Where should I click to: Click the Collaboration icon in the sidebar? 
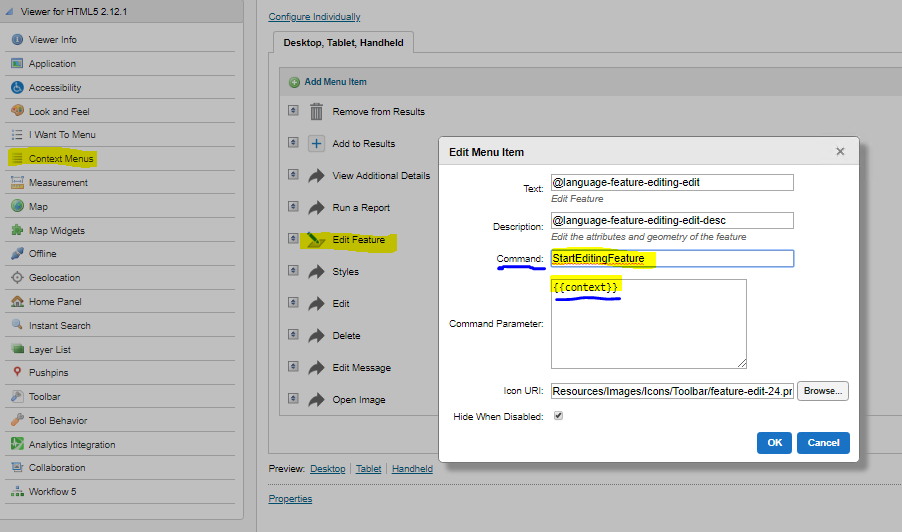tap(17, 467)
